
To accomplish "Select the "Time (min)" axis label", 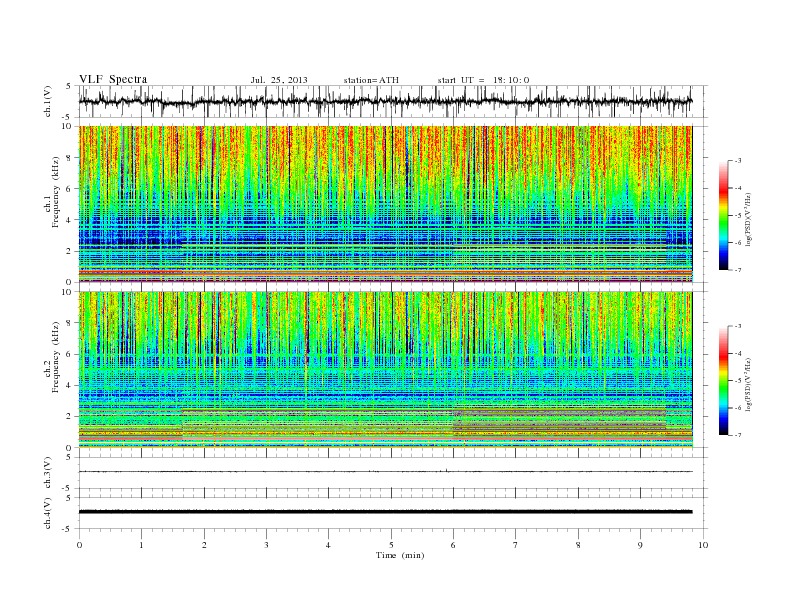I will [x=400, y=555].
